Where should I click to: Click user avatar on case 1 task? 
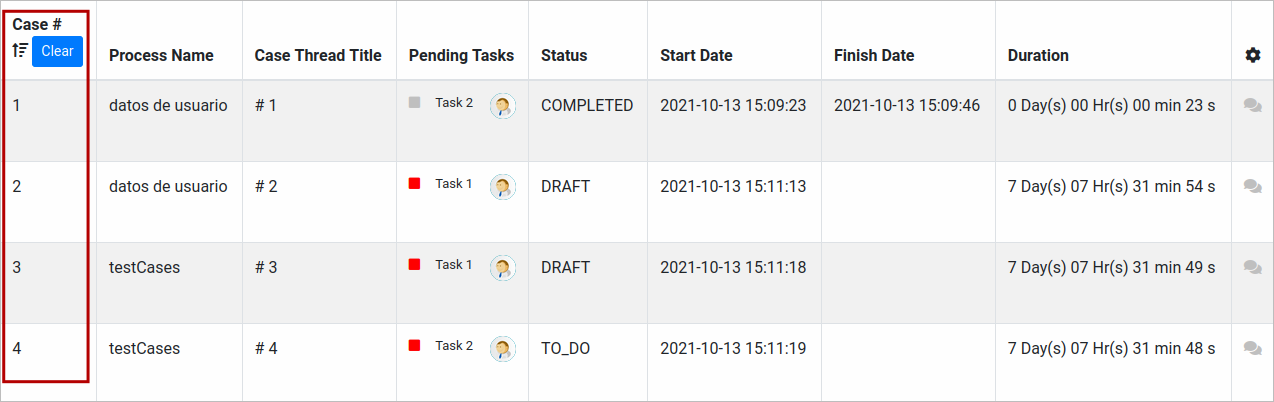[503, 106]
